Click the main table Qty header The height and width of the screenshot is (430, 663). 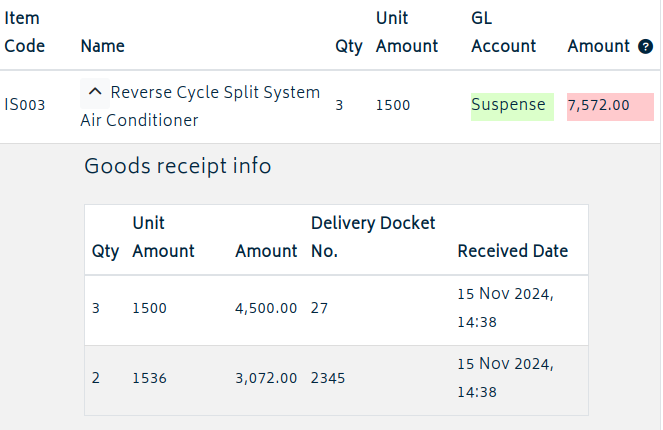click(x=349, y=47)
